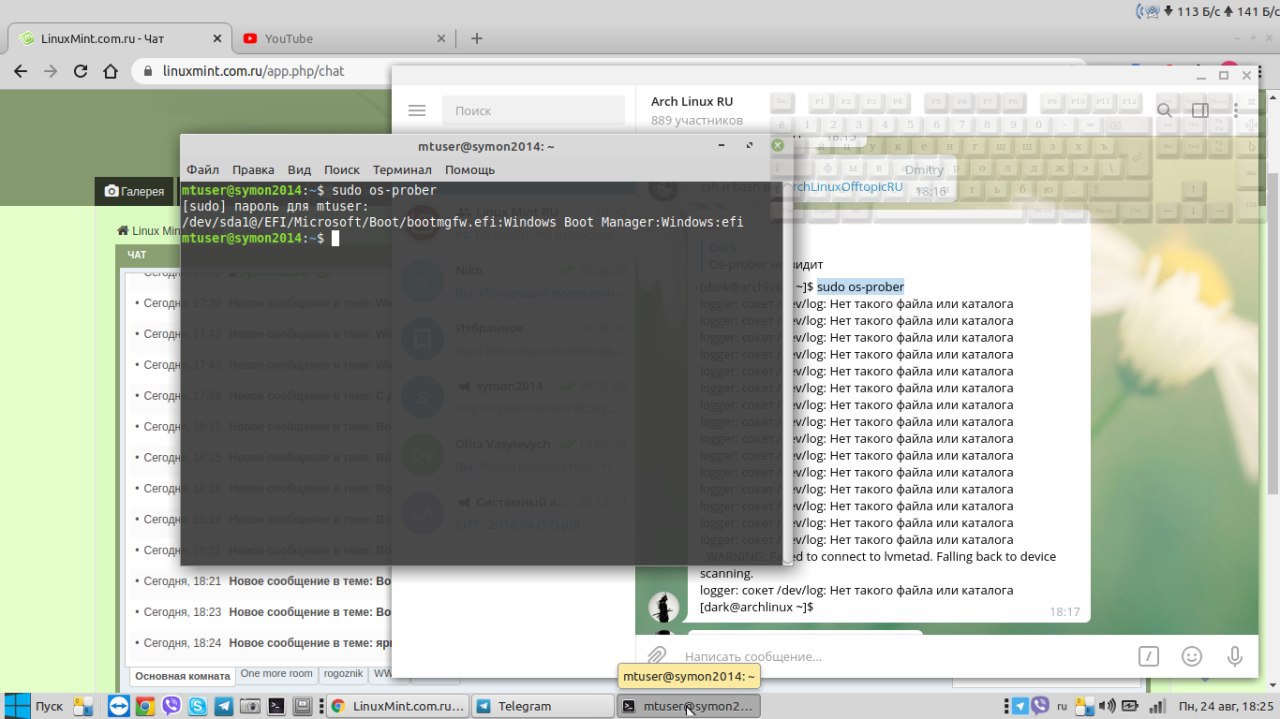
Task: Click the workspace switcher icon next to Пуск
Action: [x=83, y=706]
